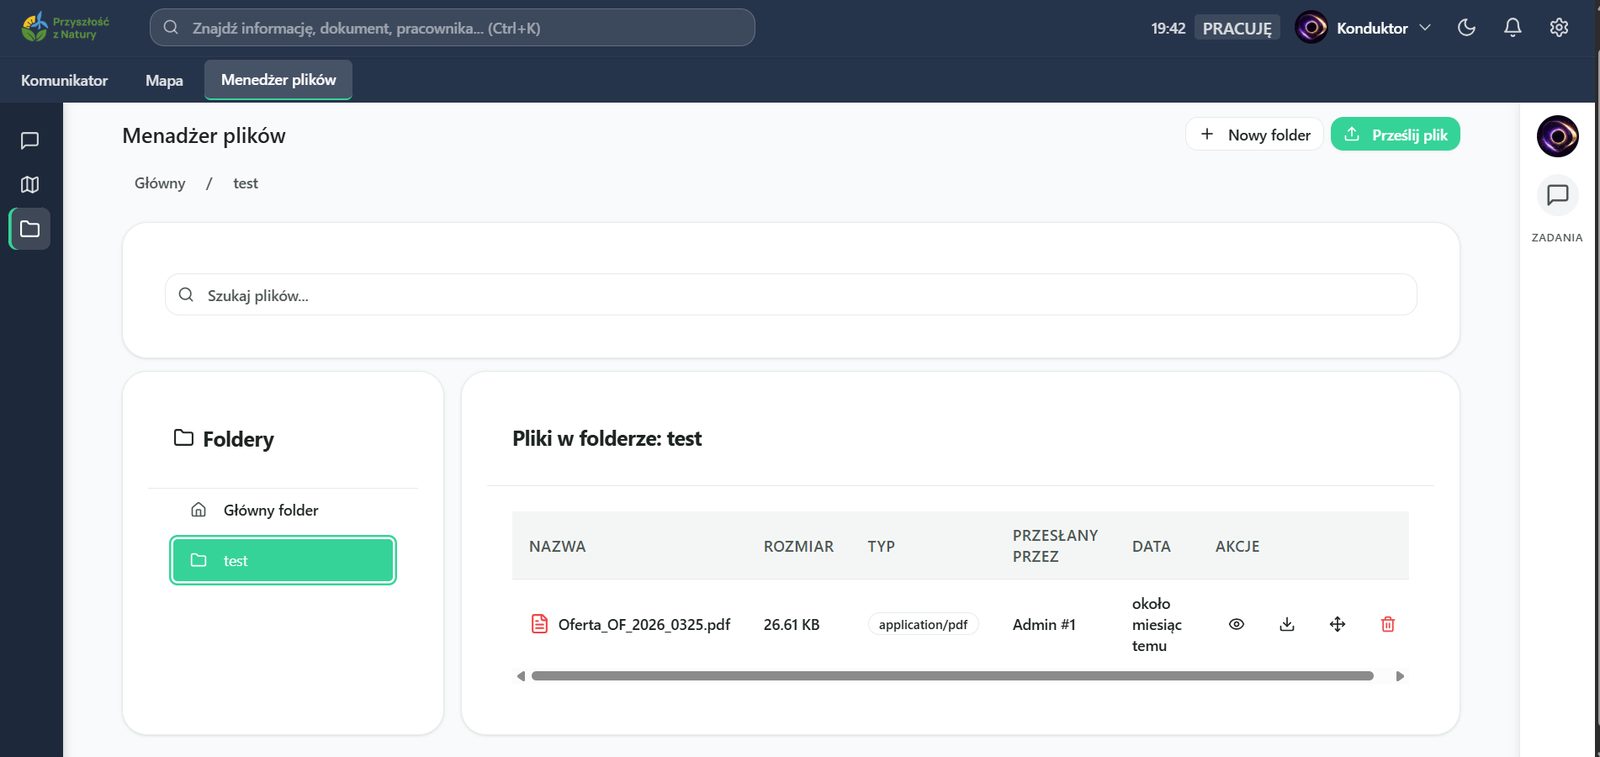The width and height of the screenshot is (1600, 757).
Task: Click the horizontal scrollbar under file table
Action: (x=952, y=676)
